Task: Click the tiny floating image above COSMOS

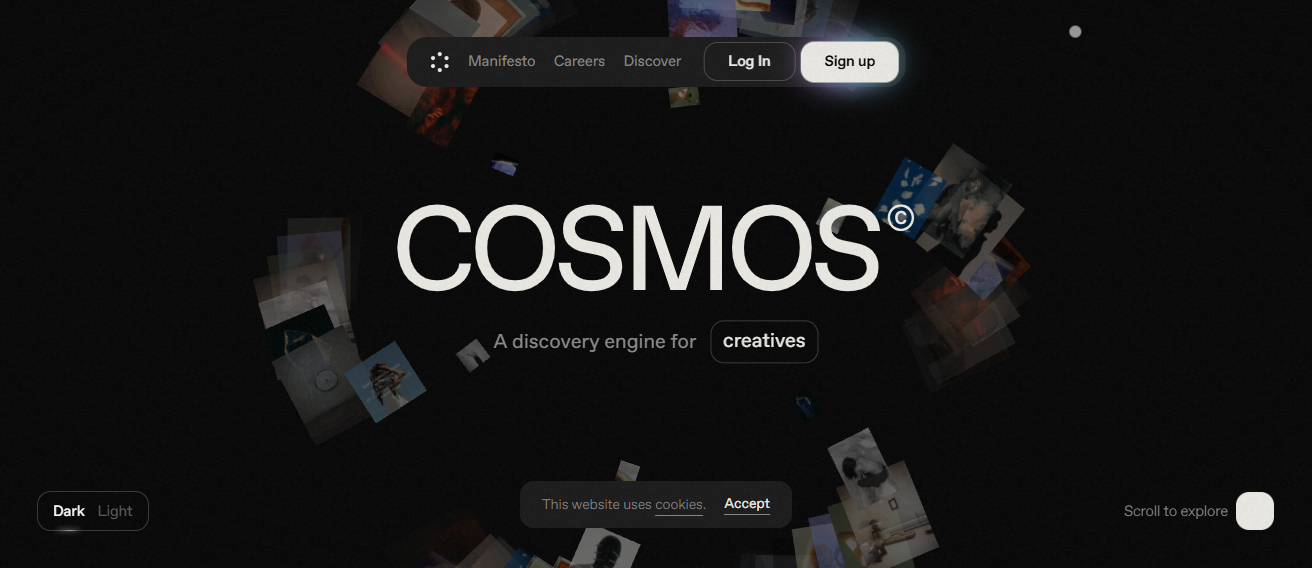Action: pyautogui.click(x=505, y=166)
